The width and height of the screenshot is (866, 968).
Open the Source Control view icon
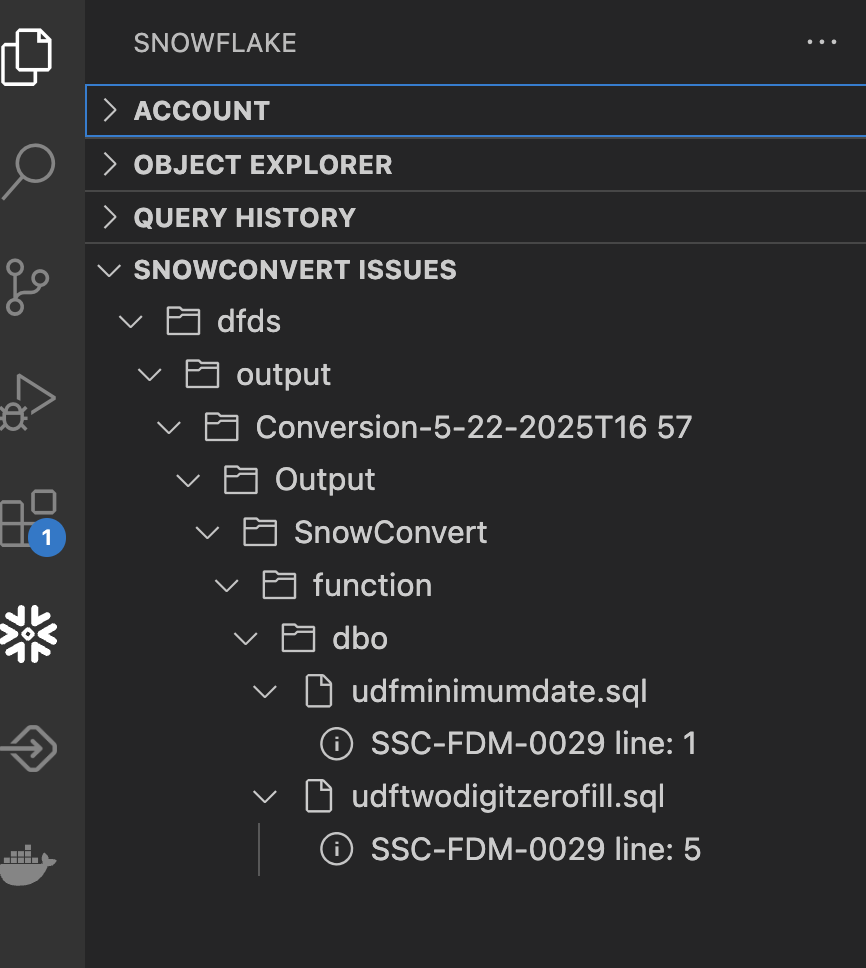click(x=28, y=286)
